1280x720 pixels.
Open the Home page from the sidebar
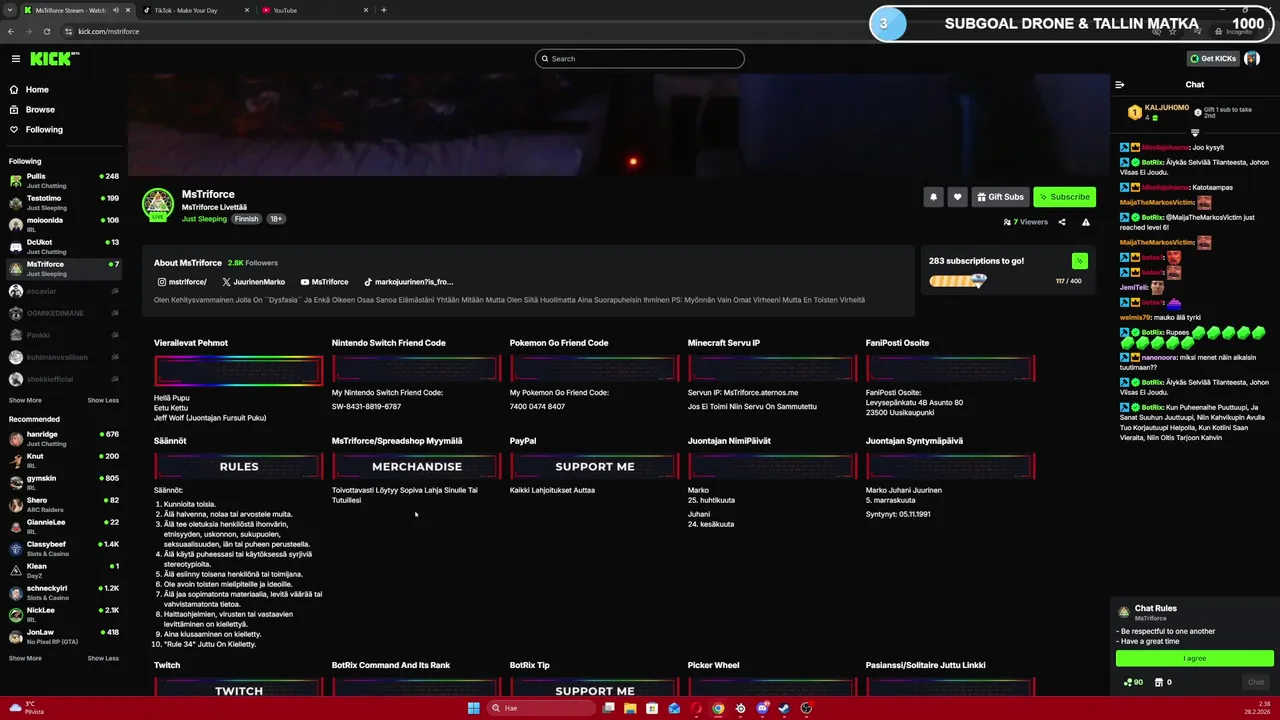click(36, 90)
